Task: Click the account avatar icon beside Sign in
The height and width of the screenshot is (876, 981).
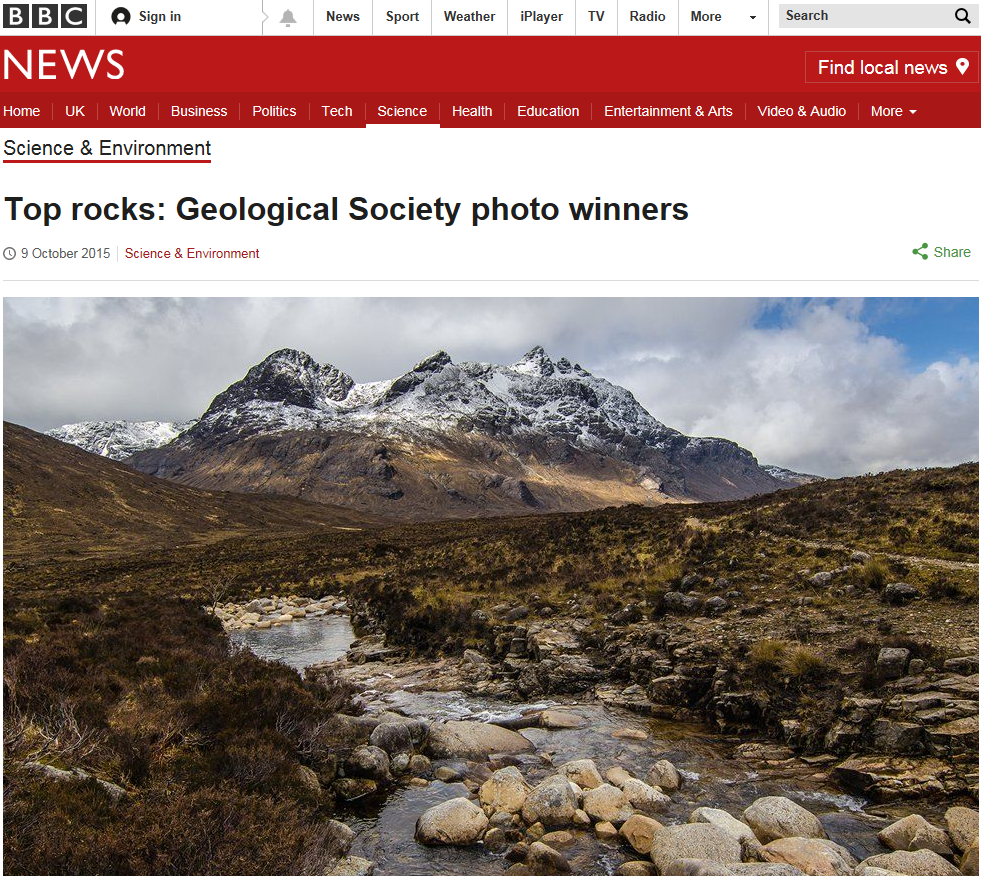Action: pyautogui.click(x=121, y=16)
